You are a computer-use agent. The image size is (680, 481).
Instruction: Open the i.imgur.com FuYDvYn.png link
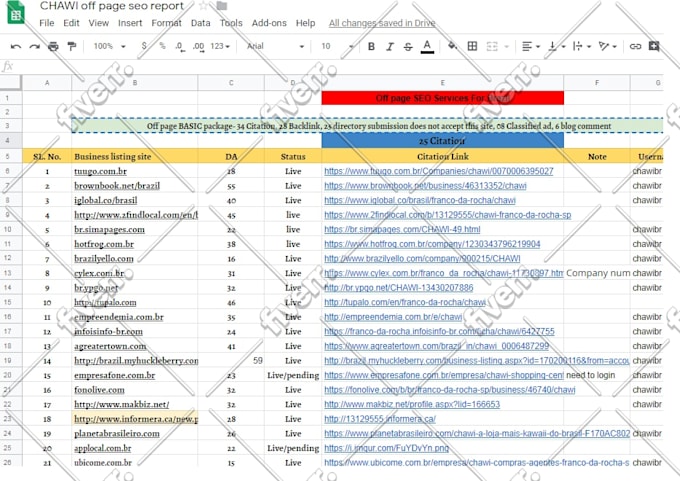[386, 448]
